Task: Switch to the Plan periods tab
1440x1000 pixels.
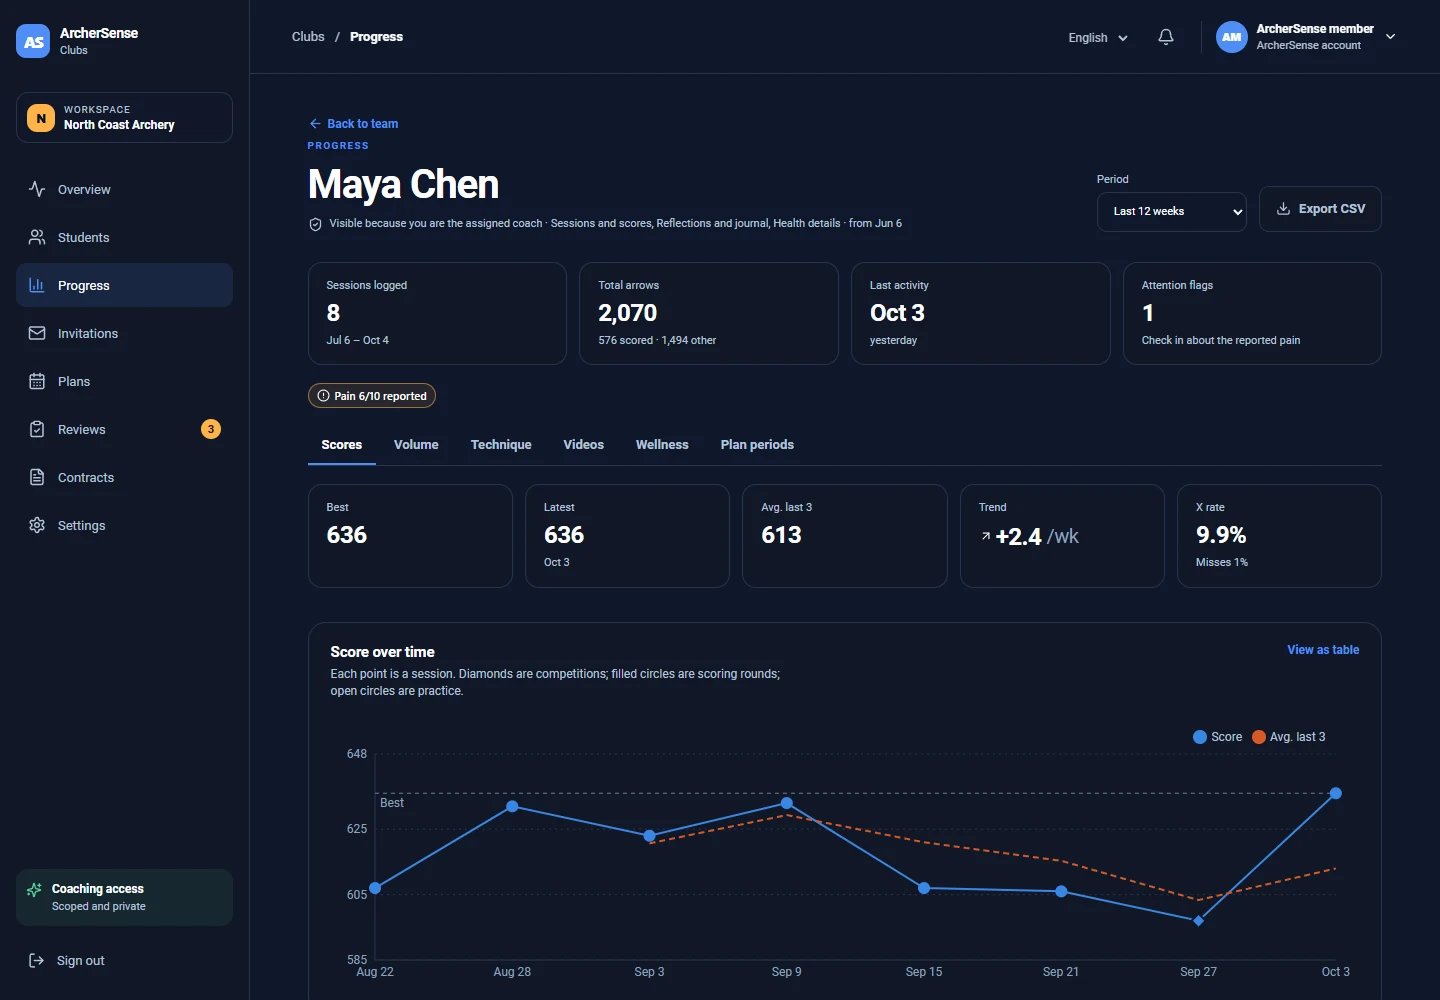Action: click(757, 445)
